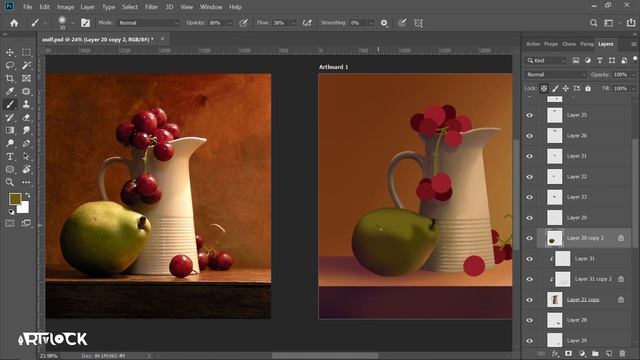This screenshot has height=360, width=640.
Task: Toggle visibility of Layer 22
Action: 529,177
